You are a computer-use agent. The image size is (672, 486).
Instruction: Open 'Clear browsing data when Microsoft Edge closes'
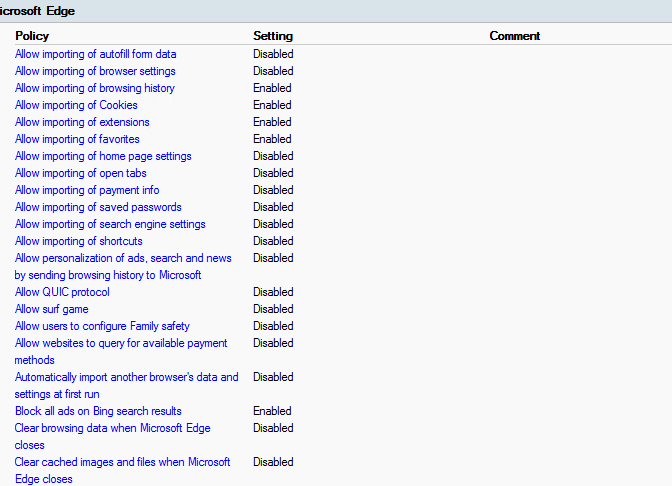pyautogui.click(x=112, y=428)
